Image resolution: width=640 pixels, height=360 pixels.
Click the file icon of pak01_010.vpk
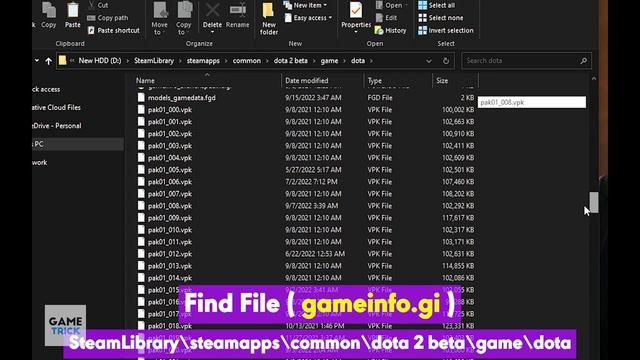click(141, 230)
